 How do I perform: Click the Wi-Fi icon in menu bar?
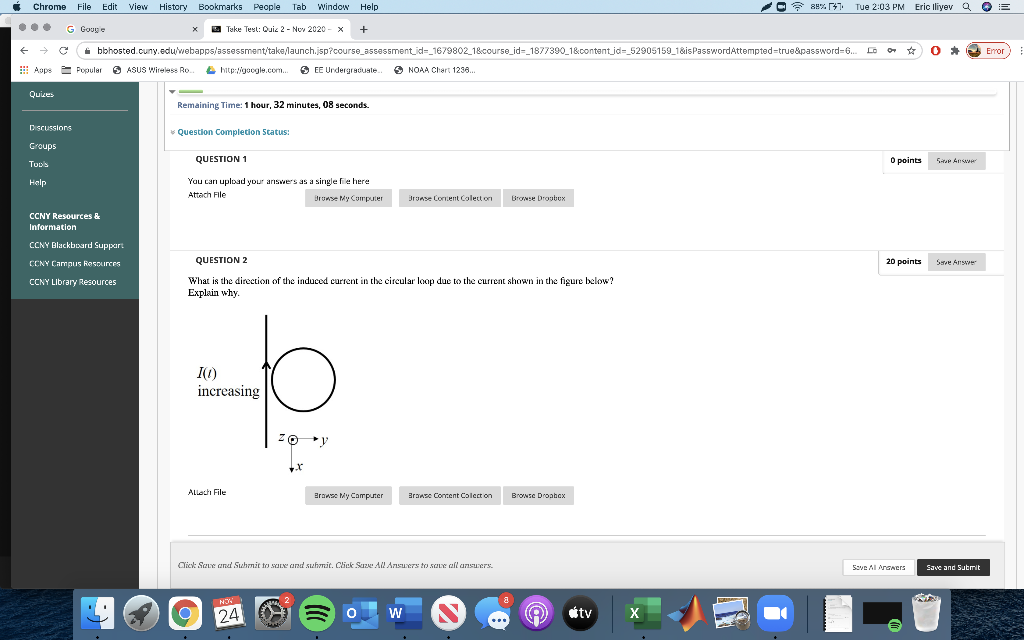[797, 6]
